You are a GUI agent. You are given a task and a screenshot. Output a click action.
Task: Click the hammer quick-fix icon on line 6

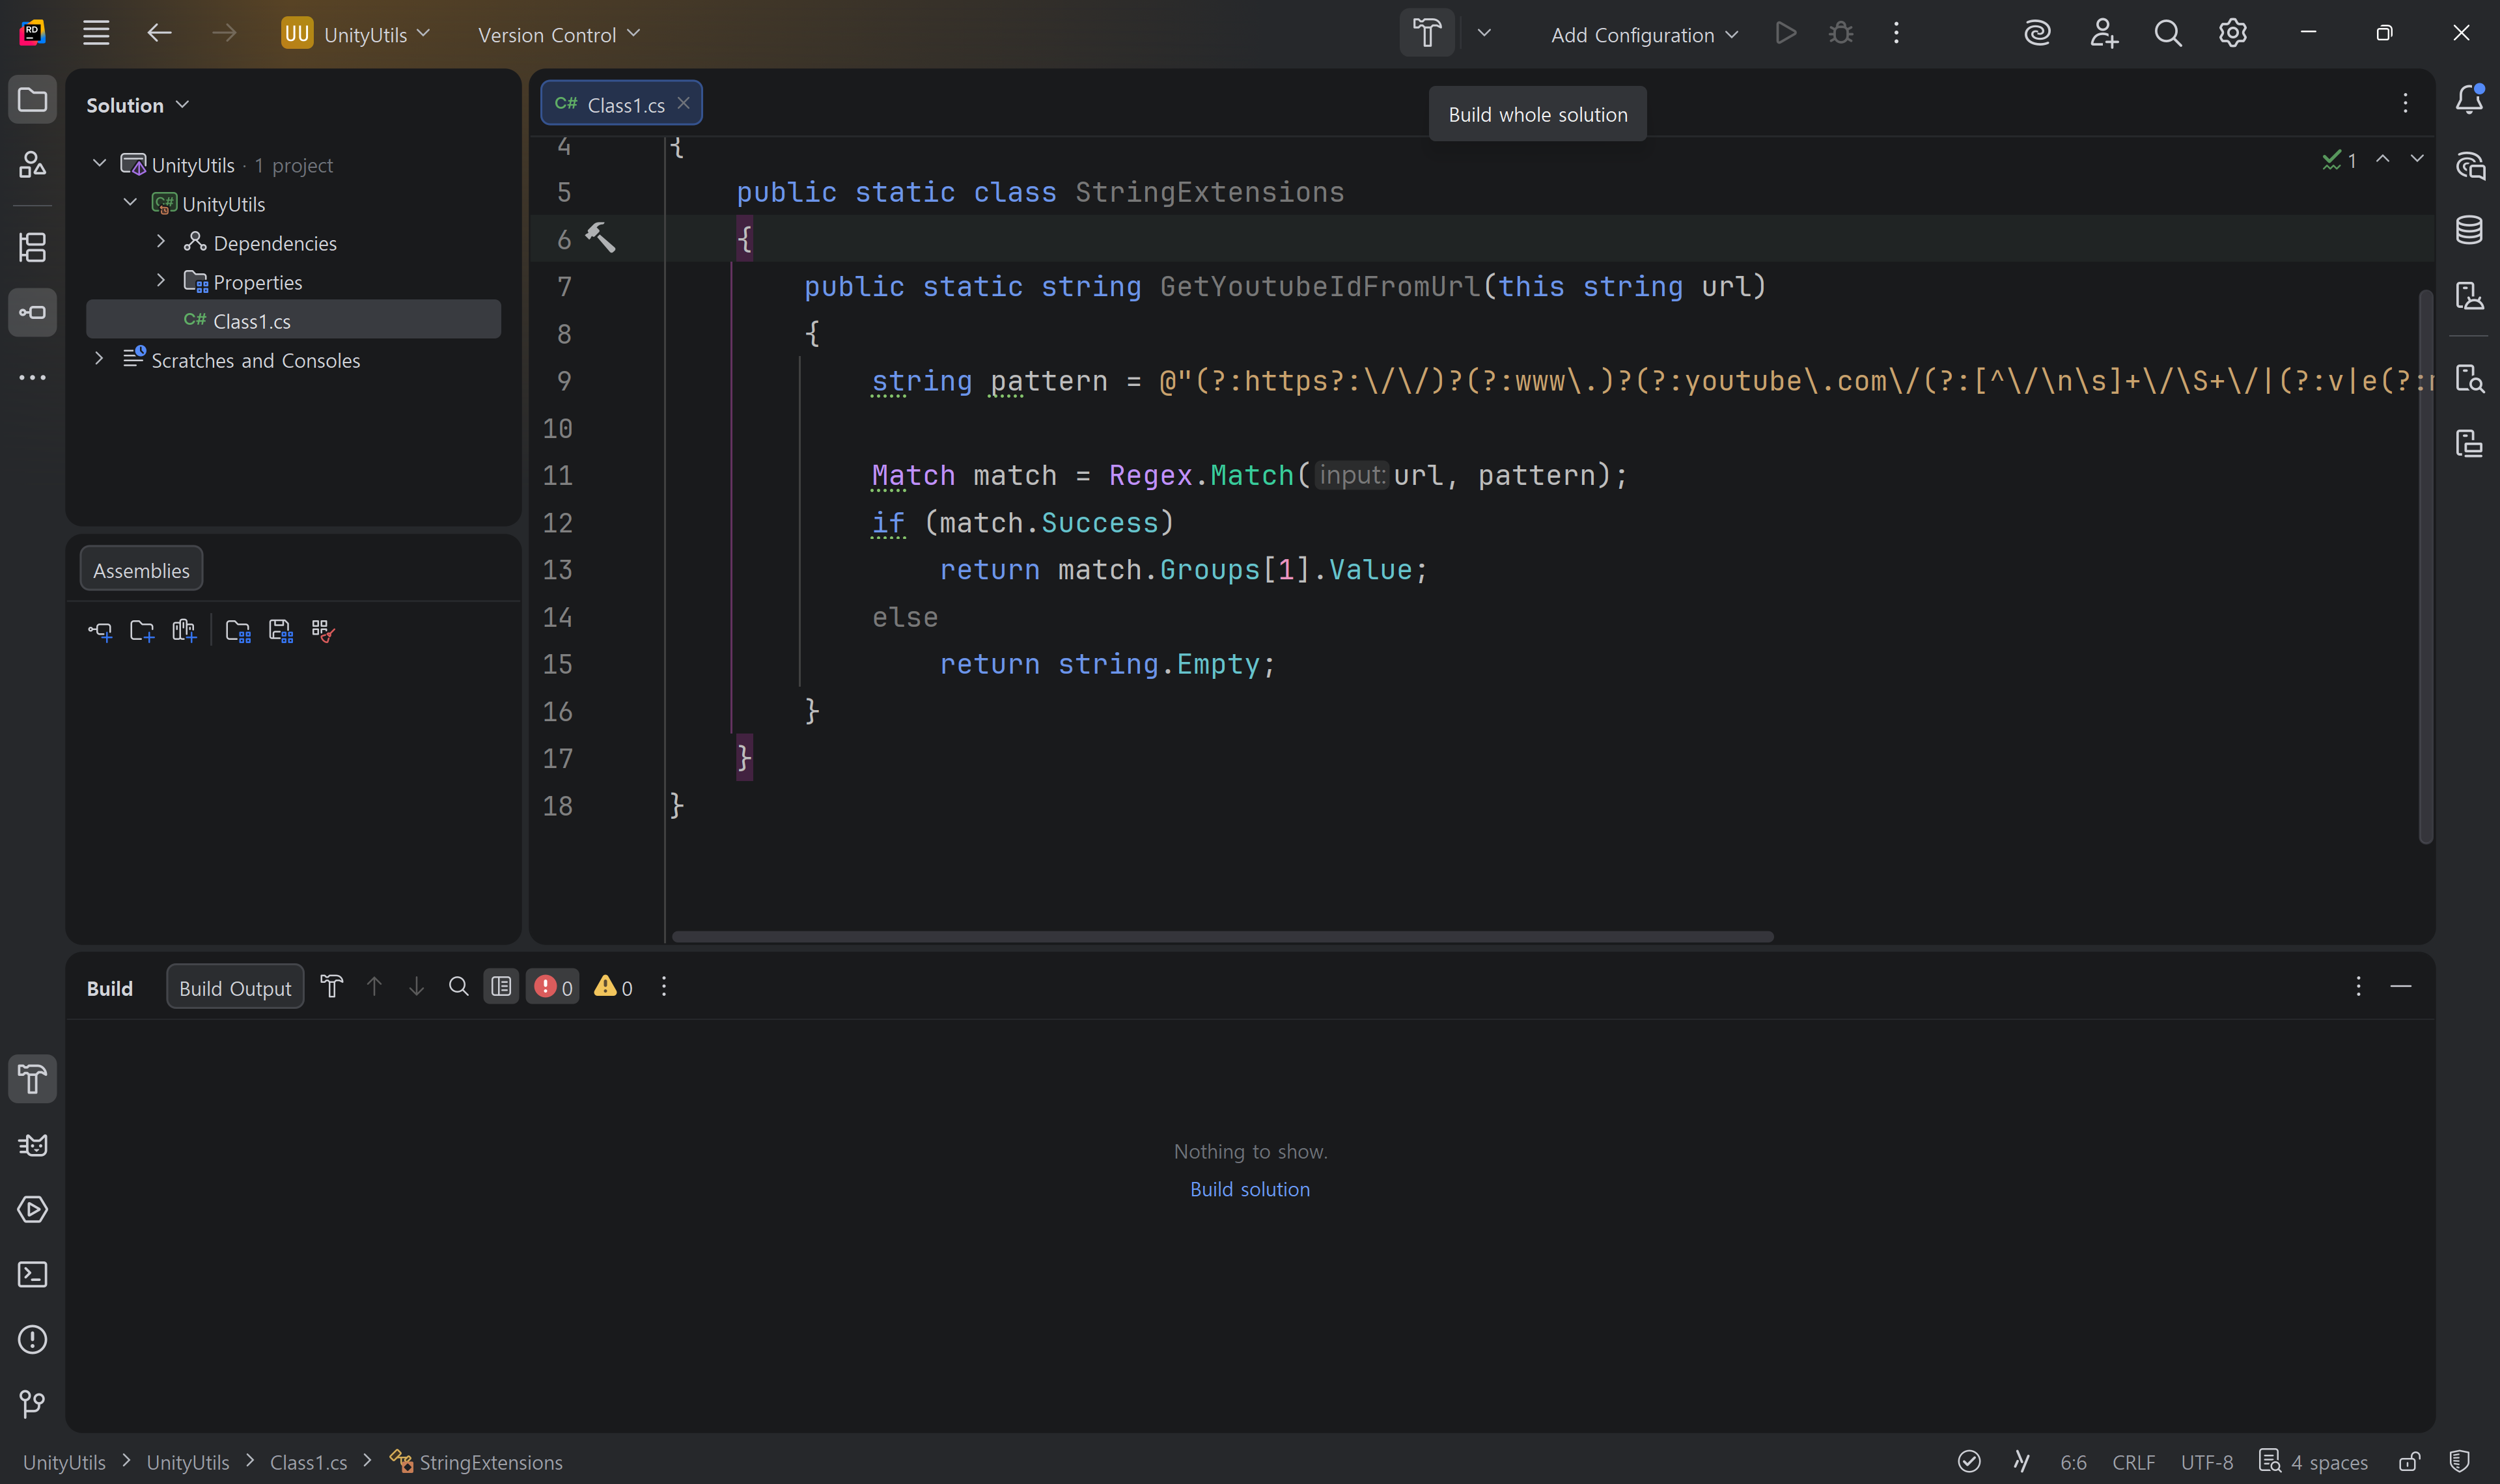(x=600, y=238)
